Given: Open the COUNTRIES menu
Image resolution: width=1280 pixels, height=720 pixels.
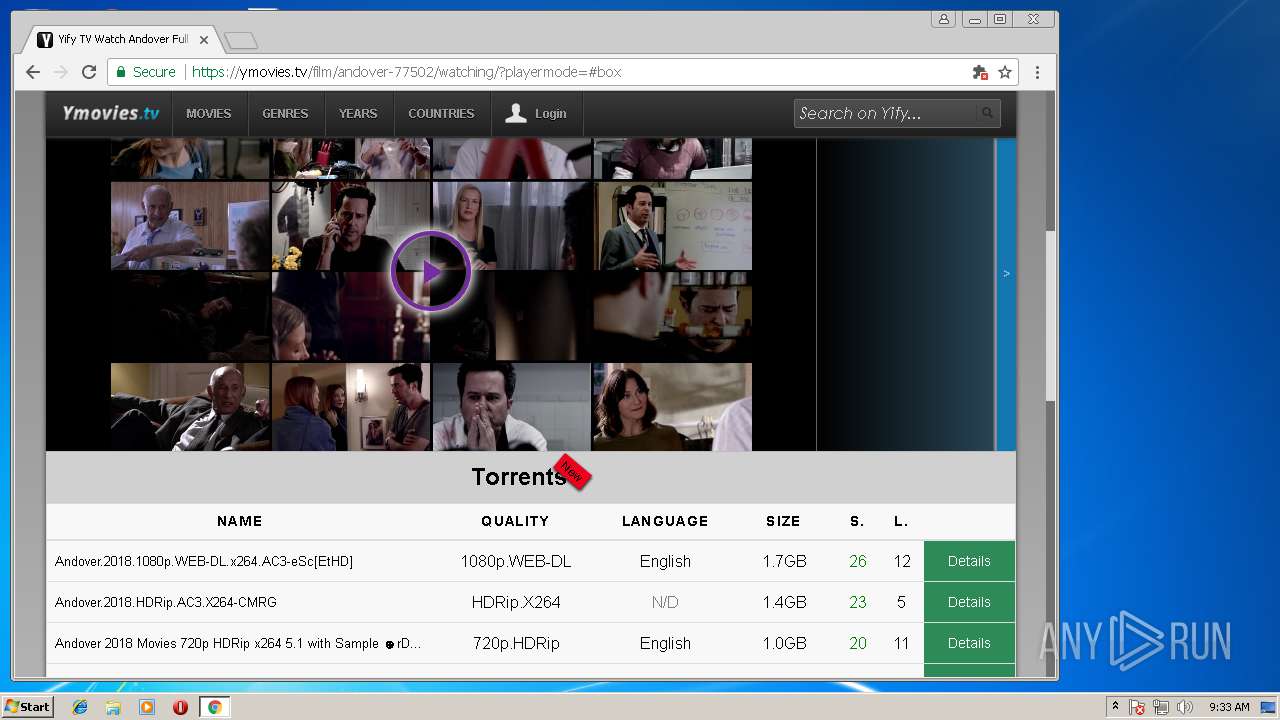Looking at the screenshot, I should pyautogui.click(x=441, y=113).
